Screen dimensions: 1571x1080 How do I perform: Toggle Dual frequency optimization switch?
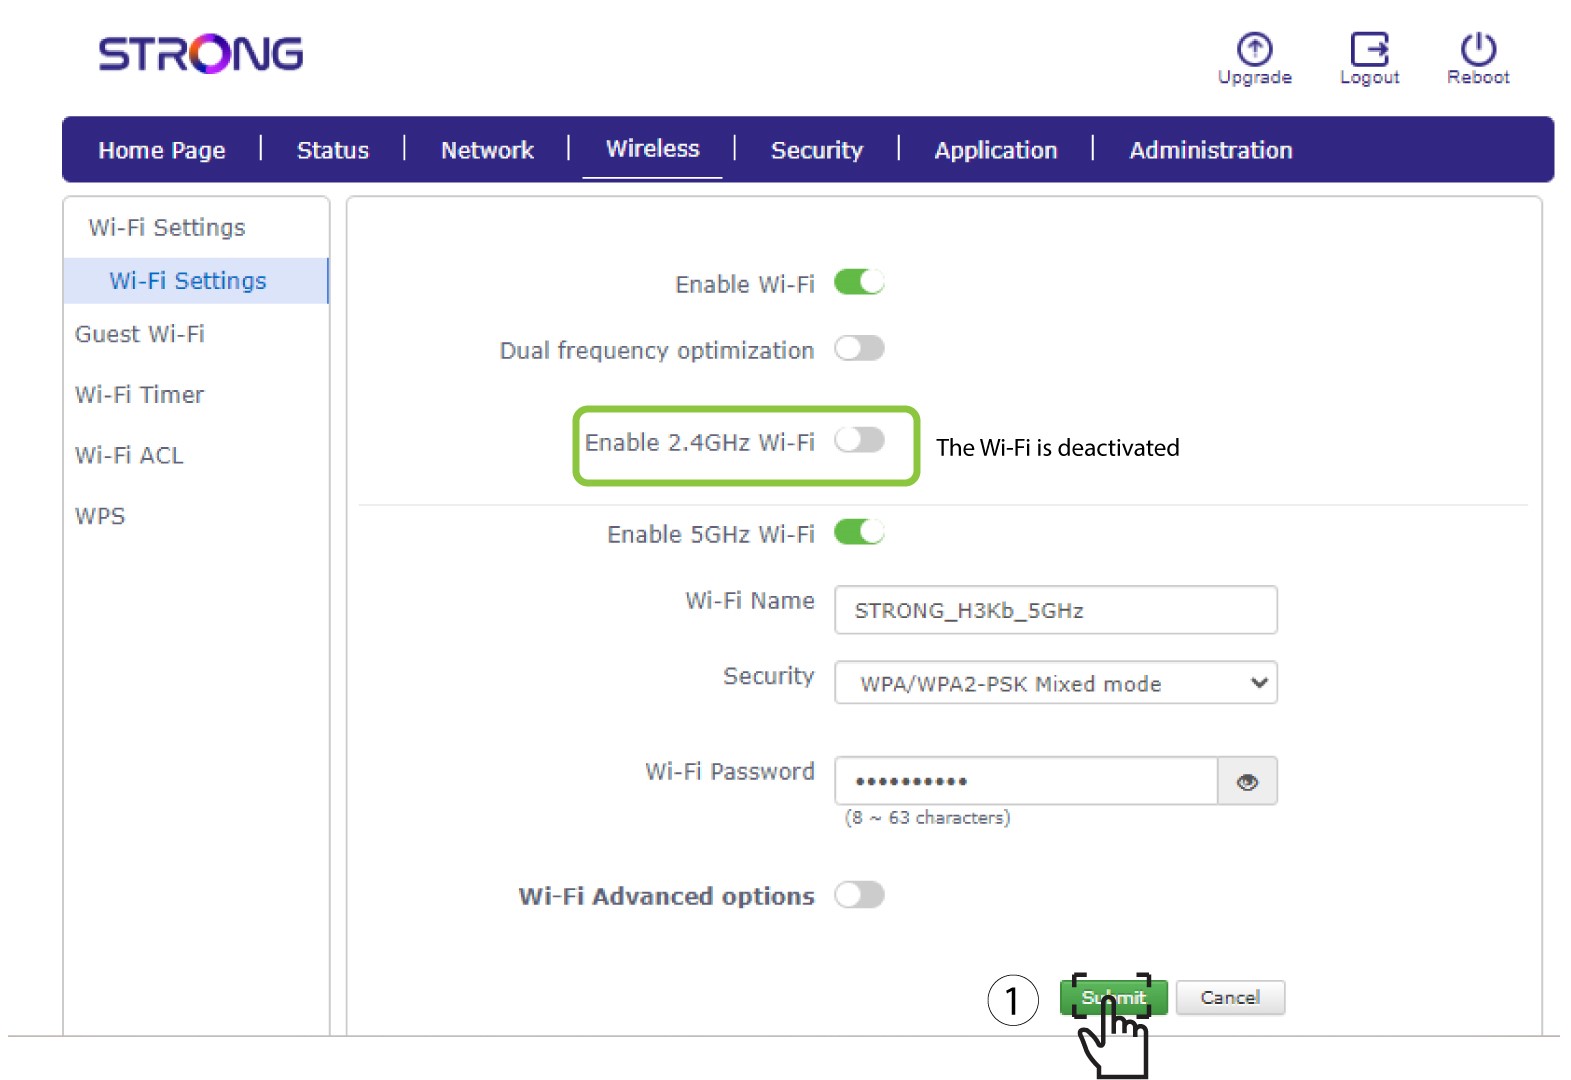(859, 349)
